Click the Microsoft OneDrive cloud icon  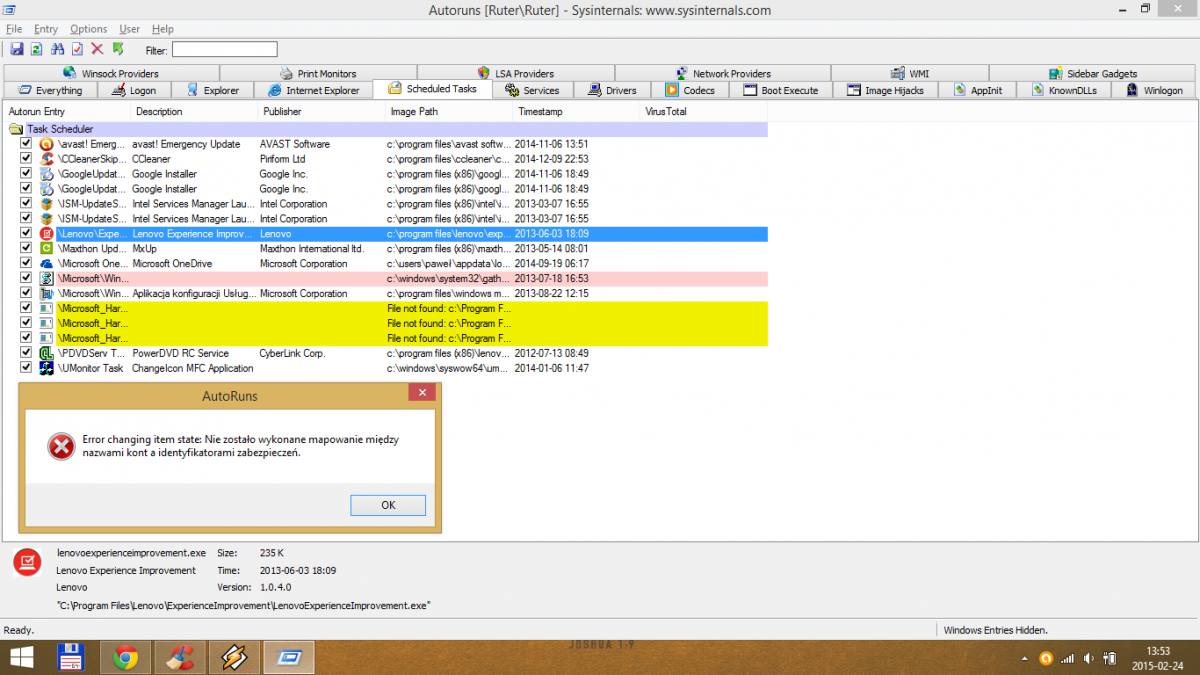[46, 264]
